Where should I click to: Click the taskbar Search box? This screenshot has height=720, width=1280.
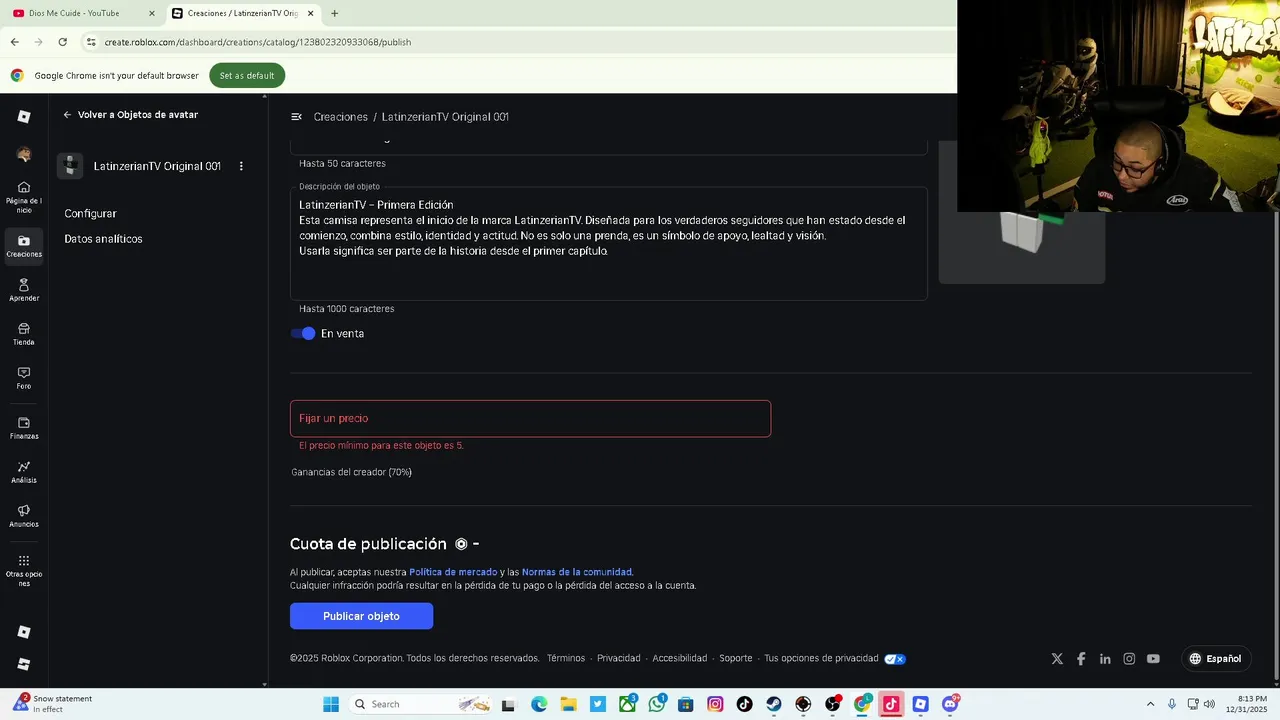click(420, 704)
